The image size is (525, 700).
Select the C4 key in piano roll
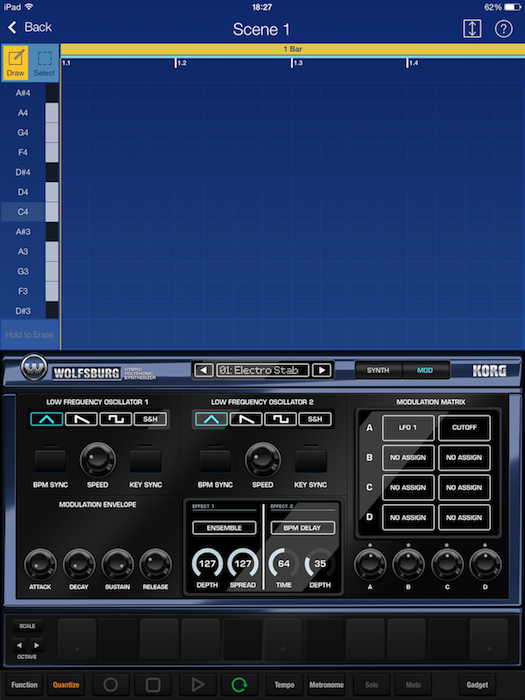pyautogui.click(x=29, y=212)
